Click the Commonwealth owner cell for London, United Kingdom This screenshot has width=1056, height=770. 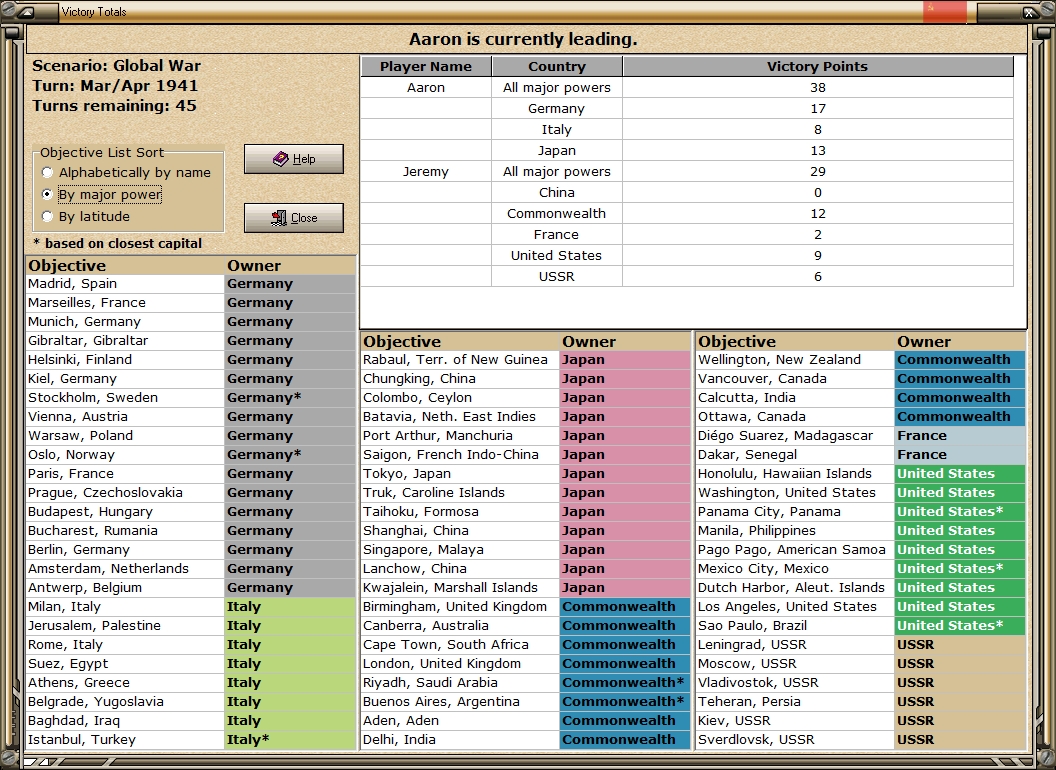625,664
